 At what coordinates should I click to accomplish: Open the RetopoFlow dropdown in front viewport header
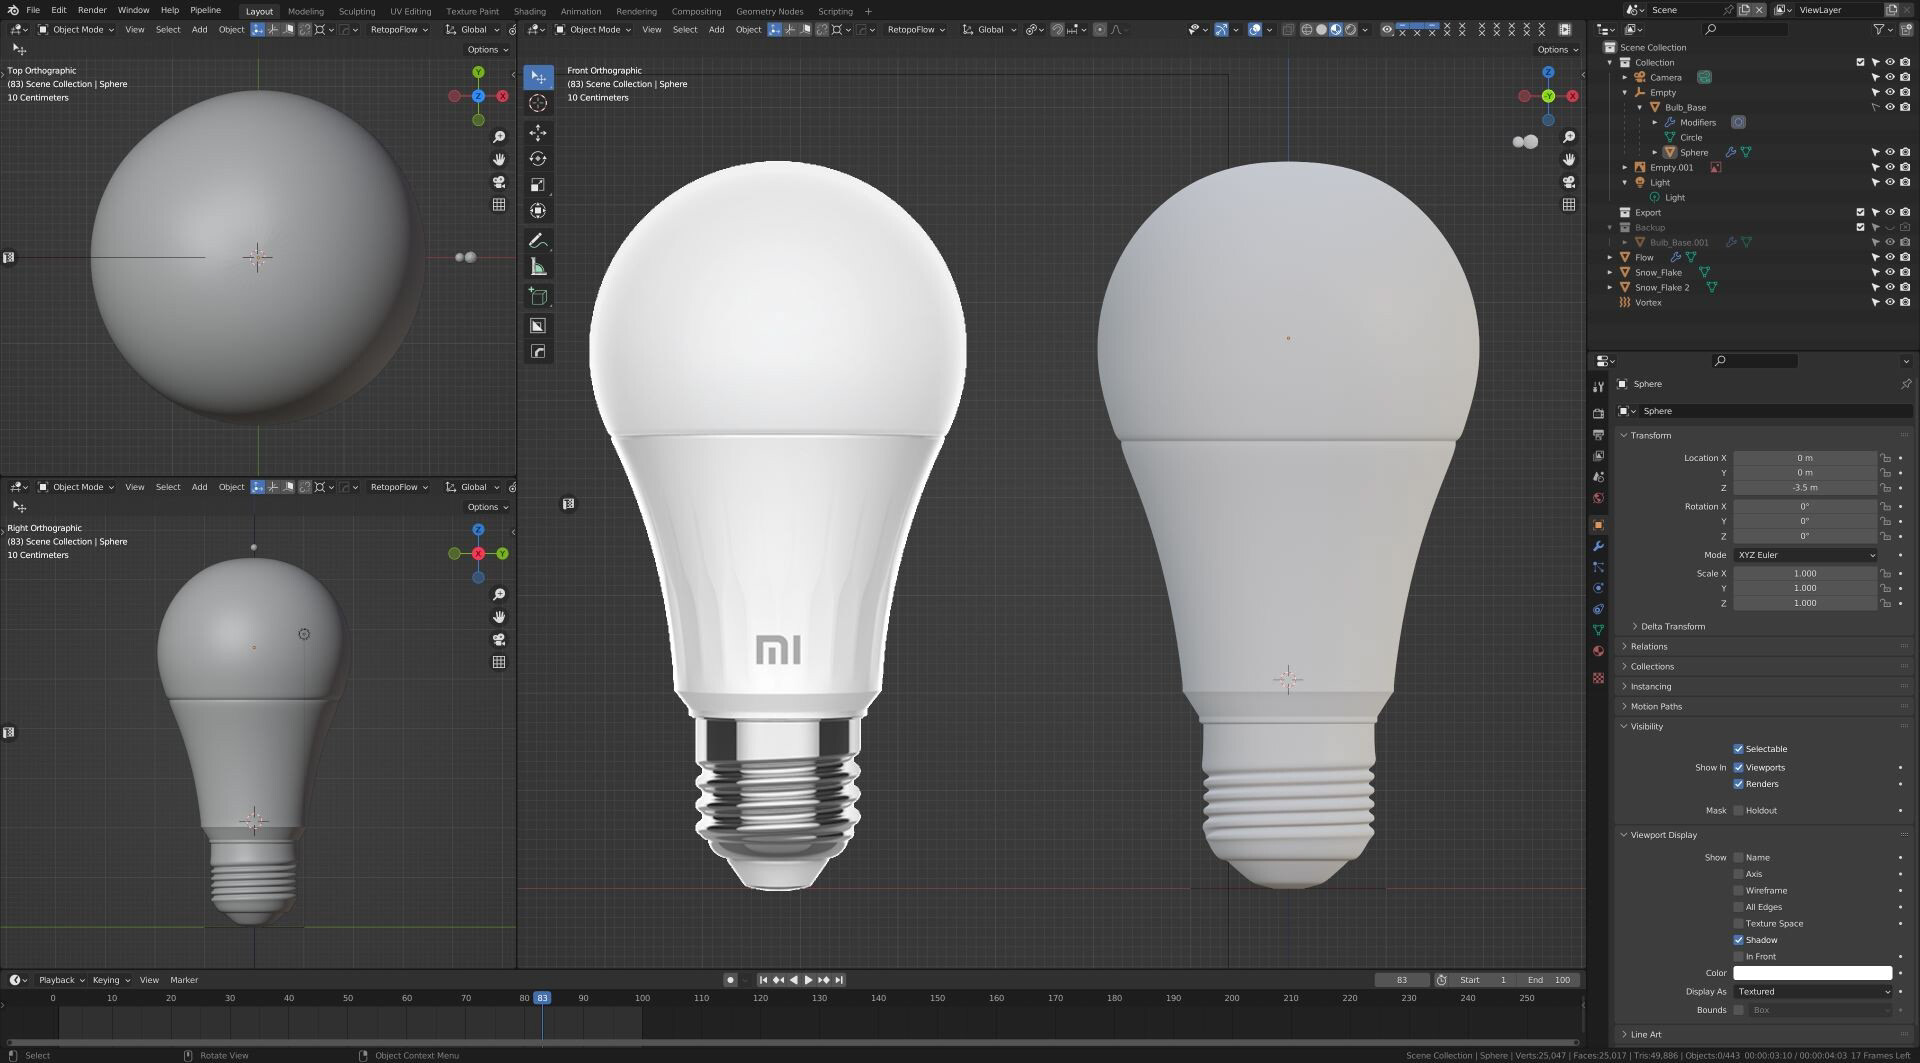point(916,30)
